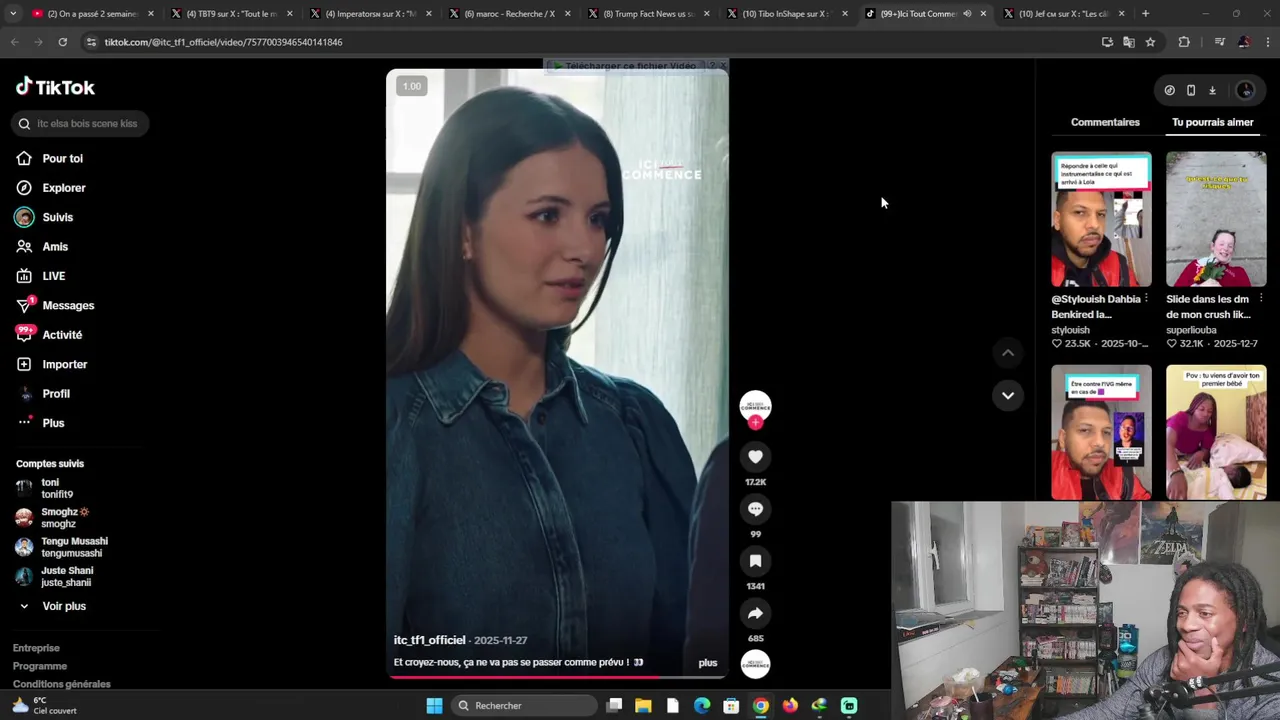Like the video with heart icon
Image resolution: width=1280 pixels, height=720 pixels.
tap(755, 457)
